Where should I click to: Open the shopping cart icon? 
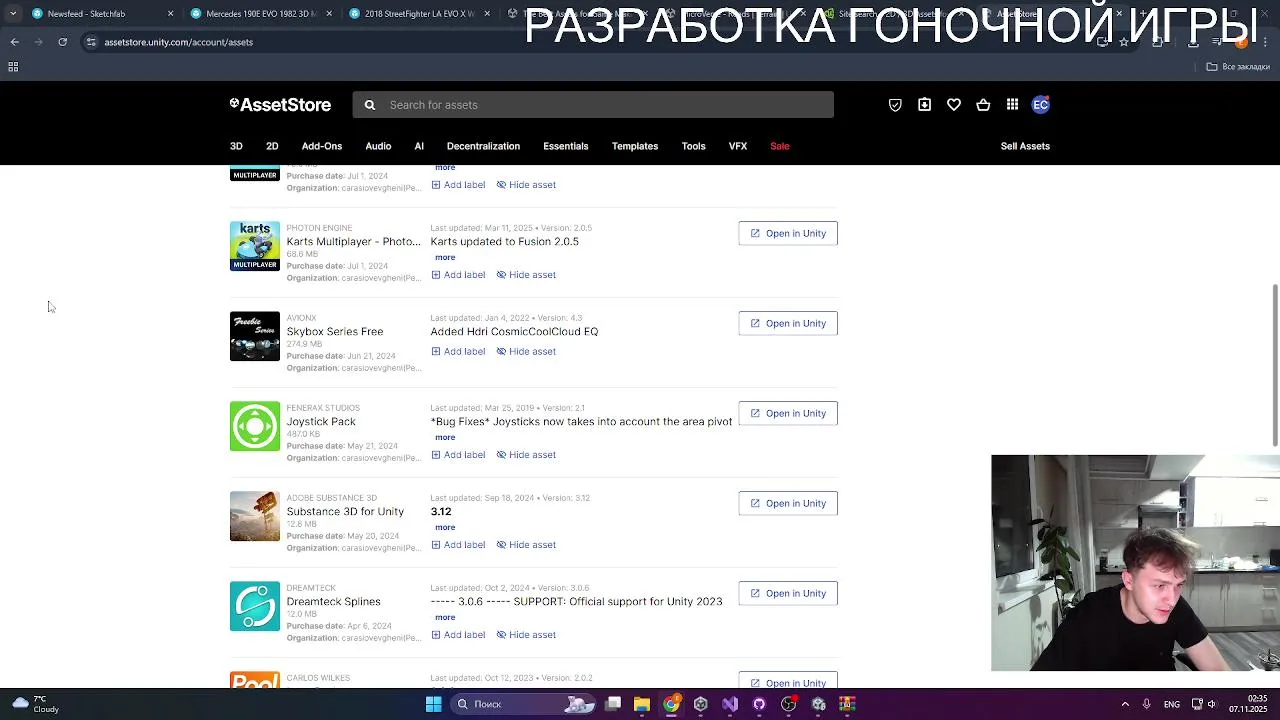pyautogui.click(x=983, y=105)
